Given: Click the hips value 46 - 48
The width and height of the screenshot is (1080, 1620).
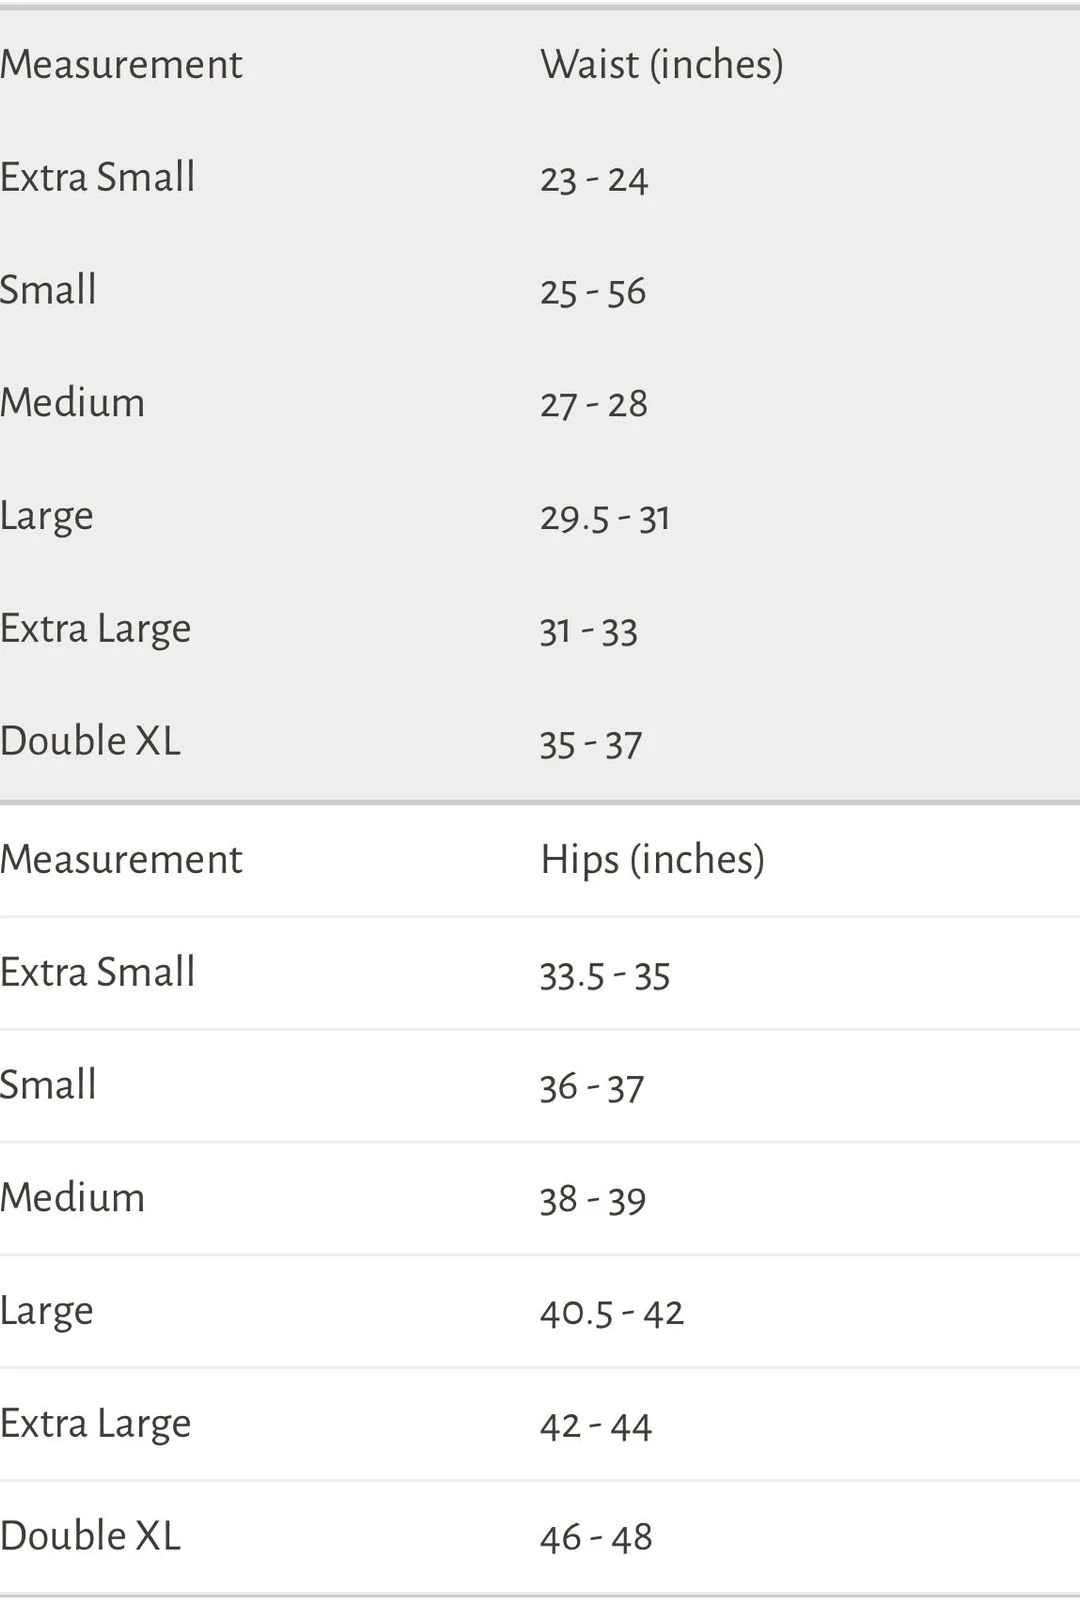Looking at the screenshot, I should [x=596, y=1538].
